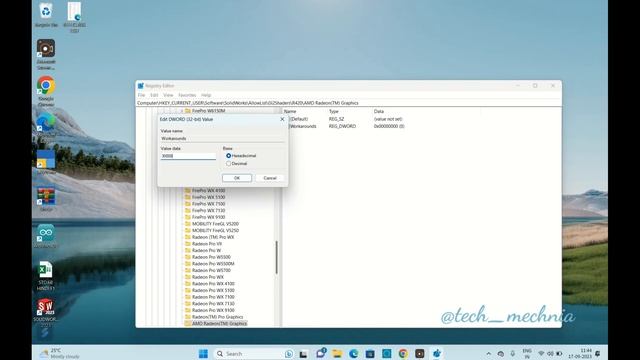Open the View menu in Registry Editor

click(x=168, y=95)
